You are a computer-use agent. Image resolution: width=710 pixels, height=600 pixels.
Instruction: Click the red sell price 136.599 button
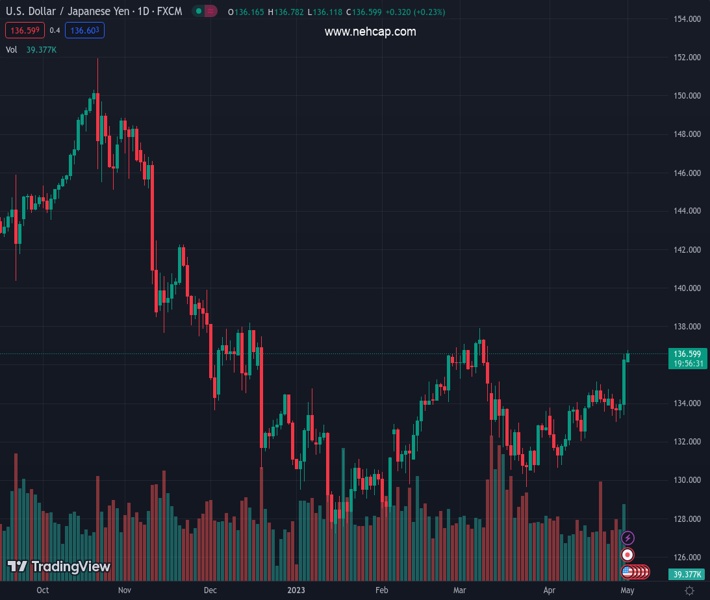pyautogui.click(x=23, y=30)
